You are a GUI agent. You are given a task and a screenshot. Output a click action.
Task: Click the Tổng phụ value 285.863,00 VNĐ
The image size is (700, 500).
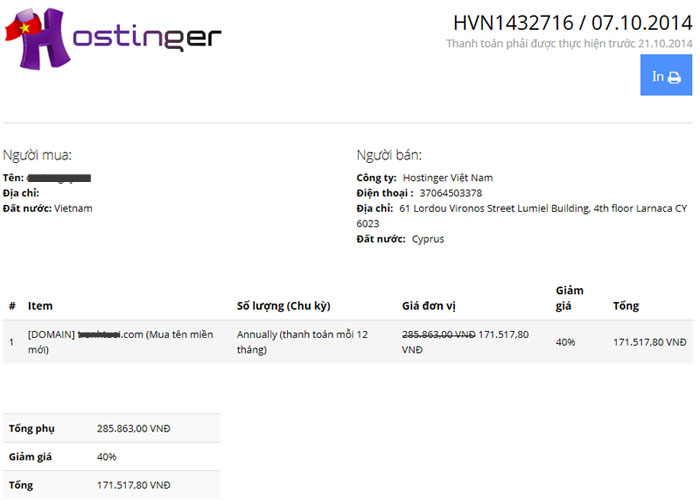pyautogui.click(x=133, y=429)
